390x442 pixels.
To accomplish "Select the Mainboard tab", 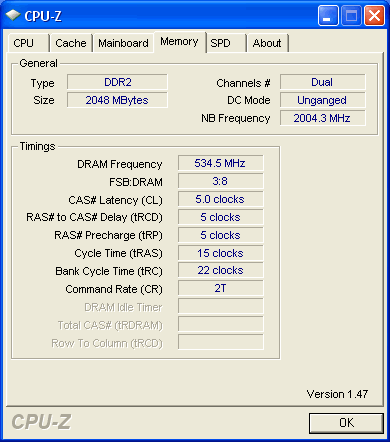I will (123, 43).
